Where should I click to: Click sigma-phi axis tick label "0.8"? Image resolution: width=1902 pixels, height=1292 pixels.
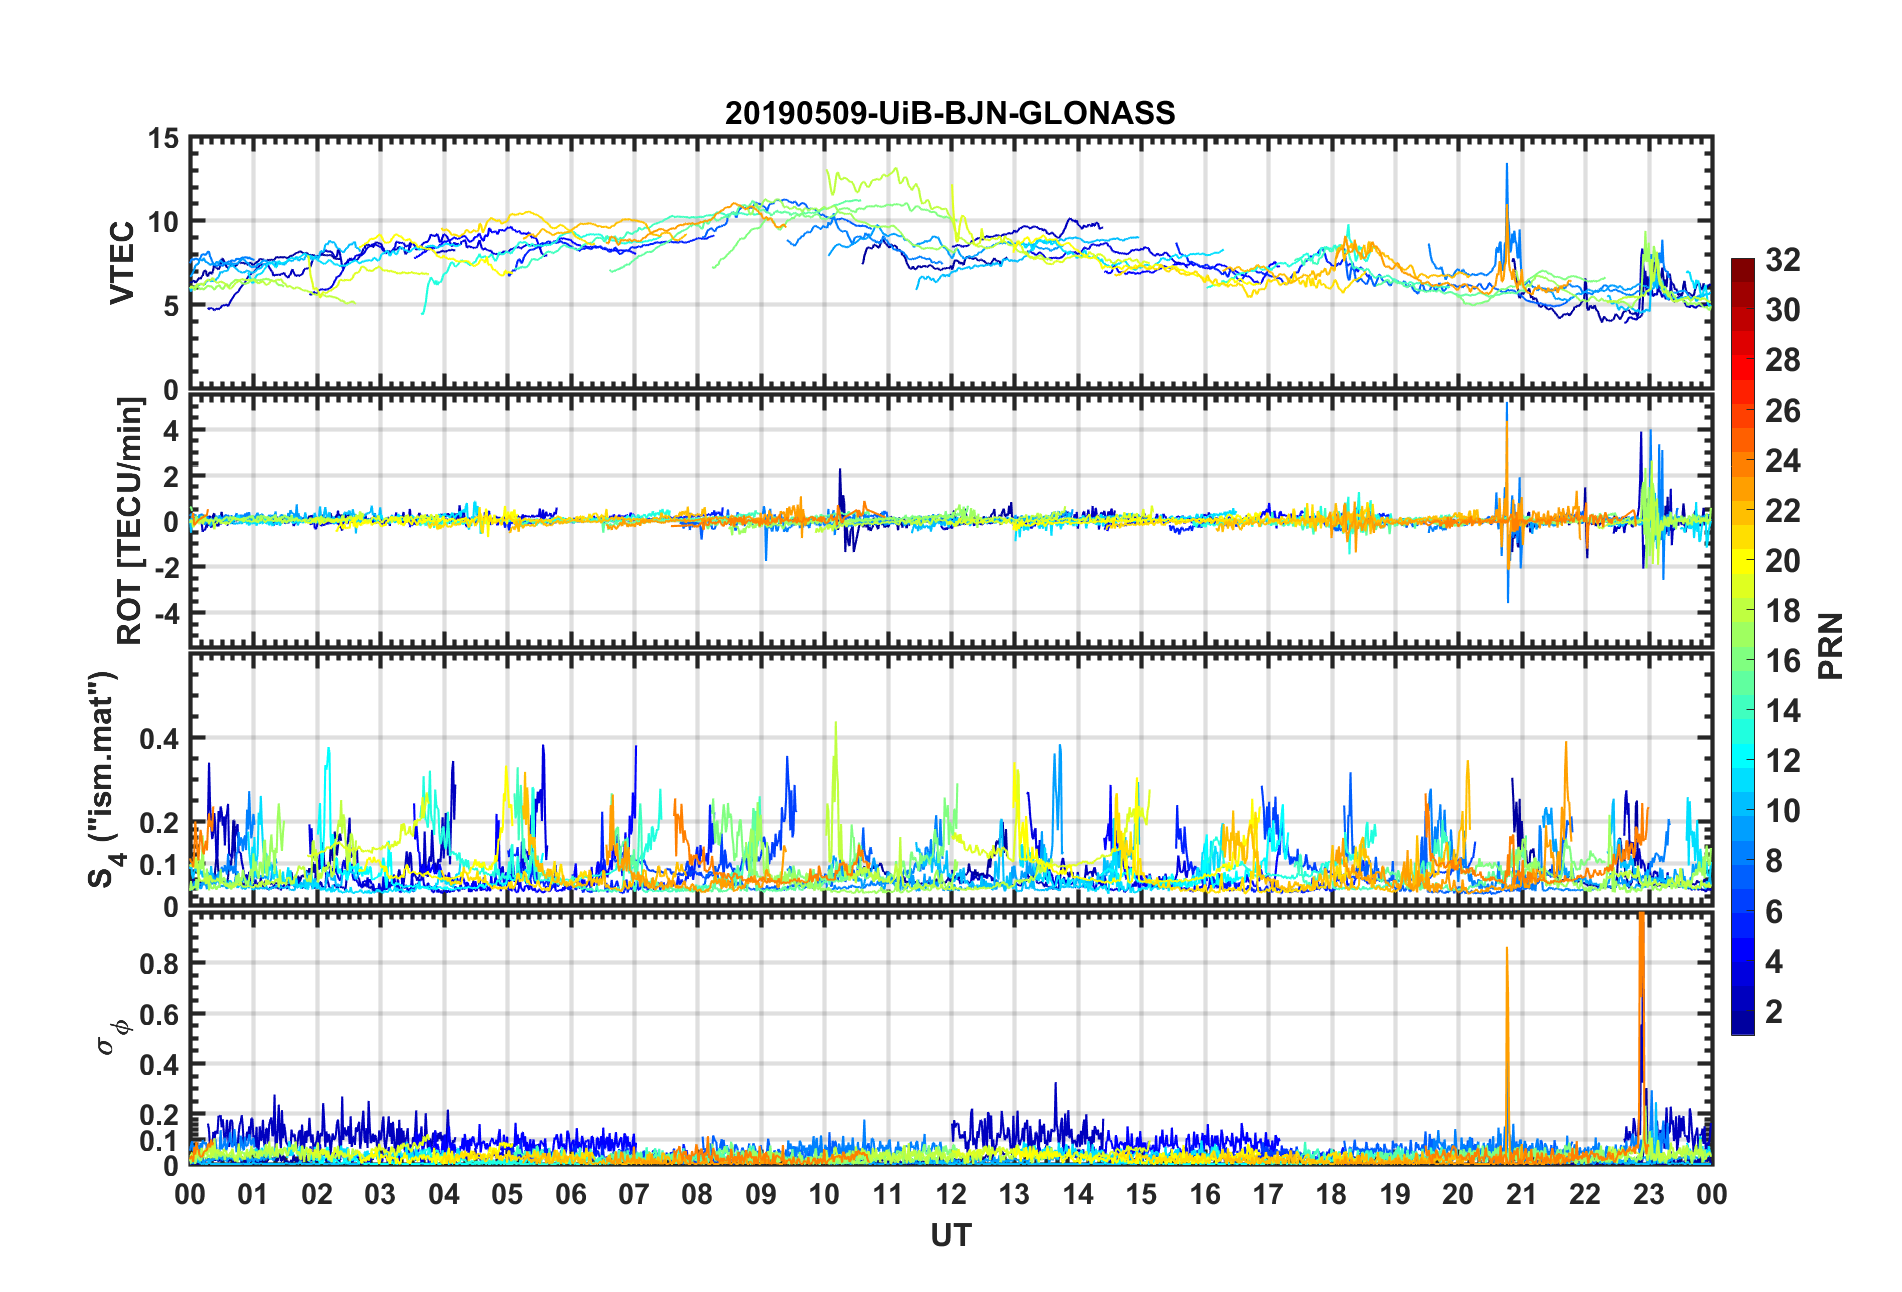[159, 963]
